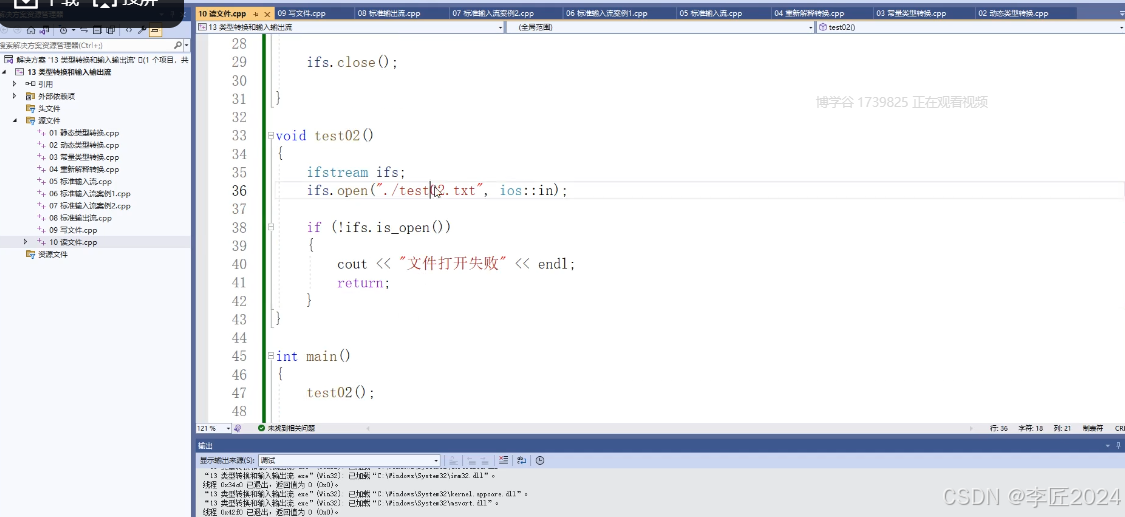
Task: Click the 未找到相关问题 status indicator
Action: 286,428
